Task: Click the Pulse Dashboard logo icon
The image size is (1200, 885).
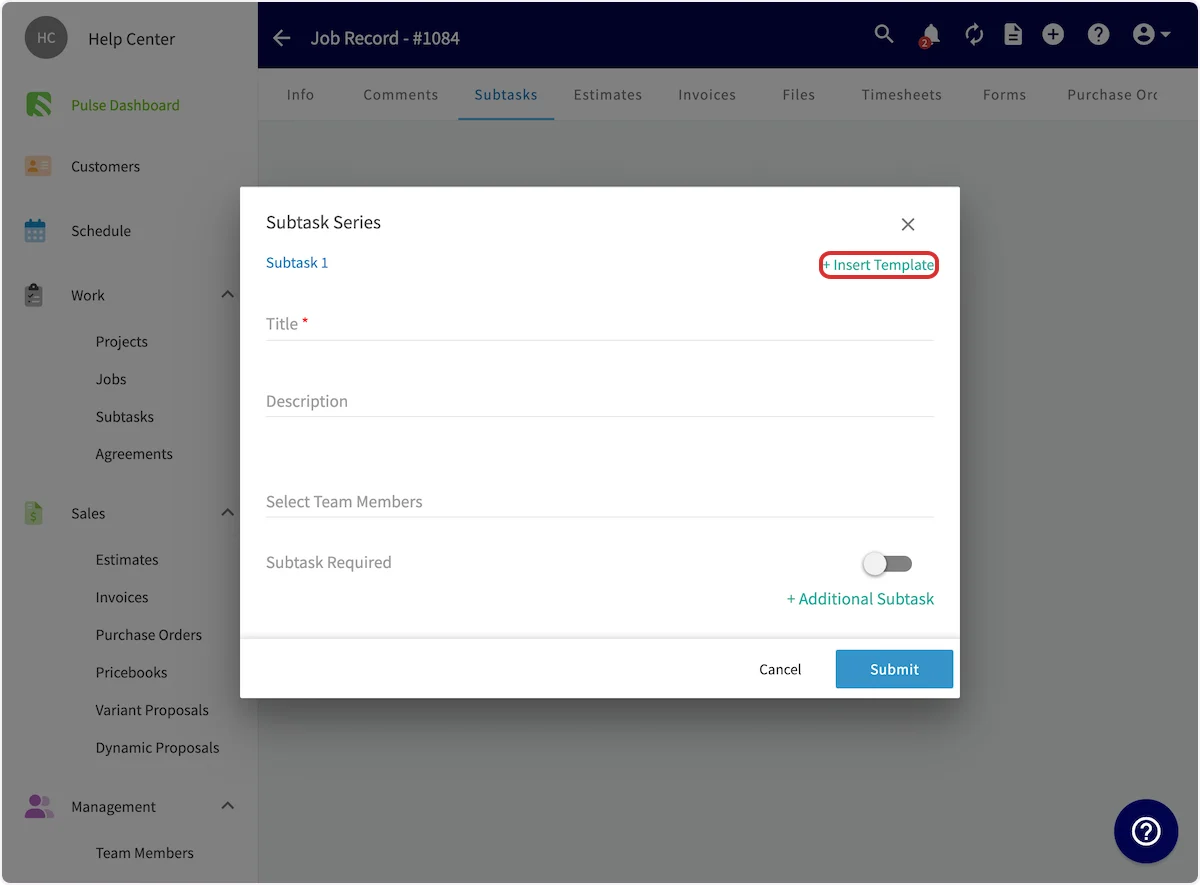Action: [38, 104]
